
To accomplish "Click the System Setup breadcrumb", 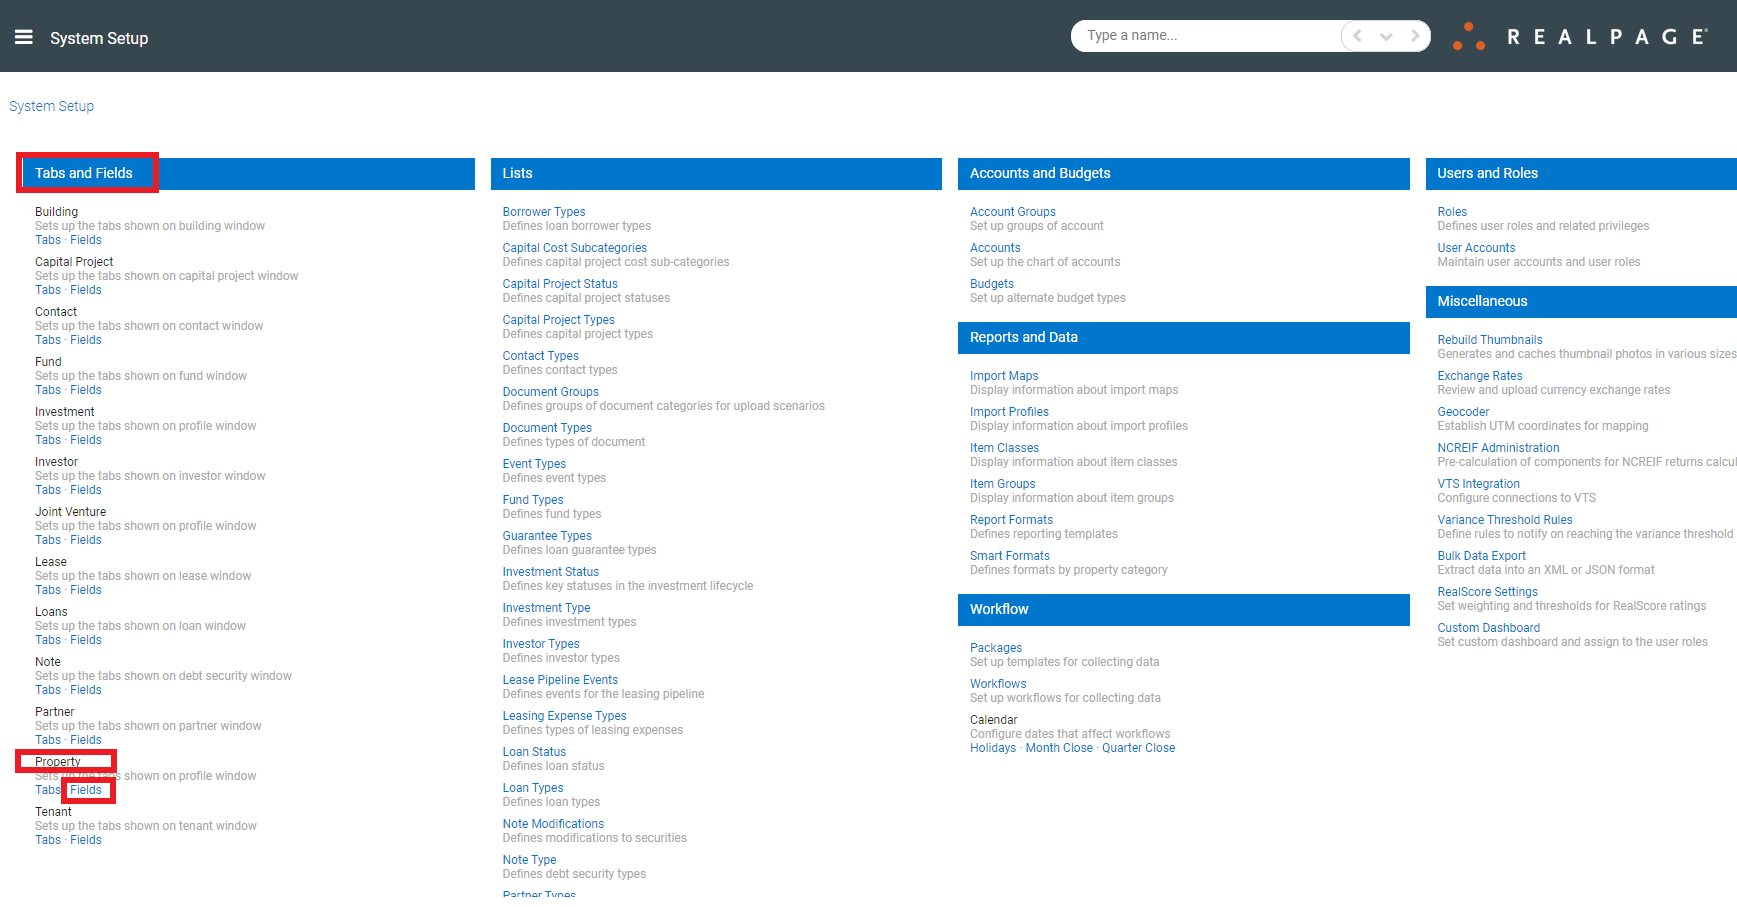I will click(x=51, y=106).
